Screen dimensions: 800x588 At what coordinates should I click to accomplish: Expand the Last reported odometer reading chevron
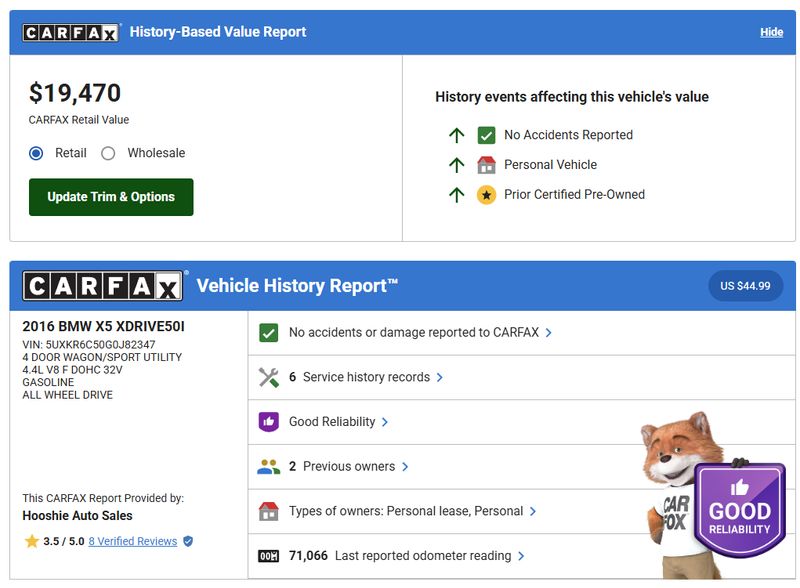[521, 556]
